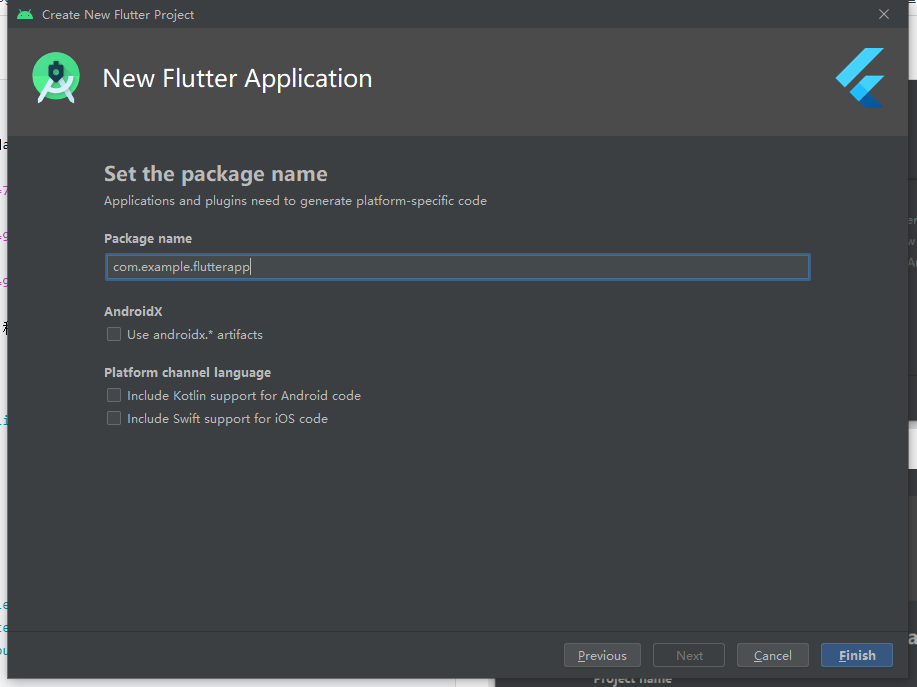Image resolution: width=917 pixels, height=687 pixels.
Task: Check Include Swift support for iOS code
Action: click(114, 418)
